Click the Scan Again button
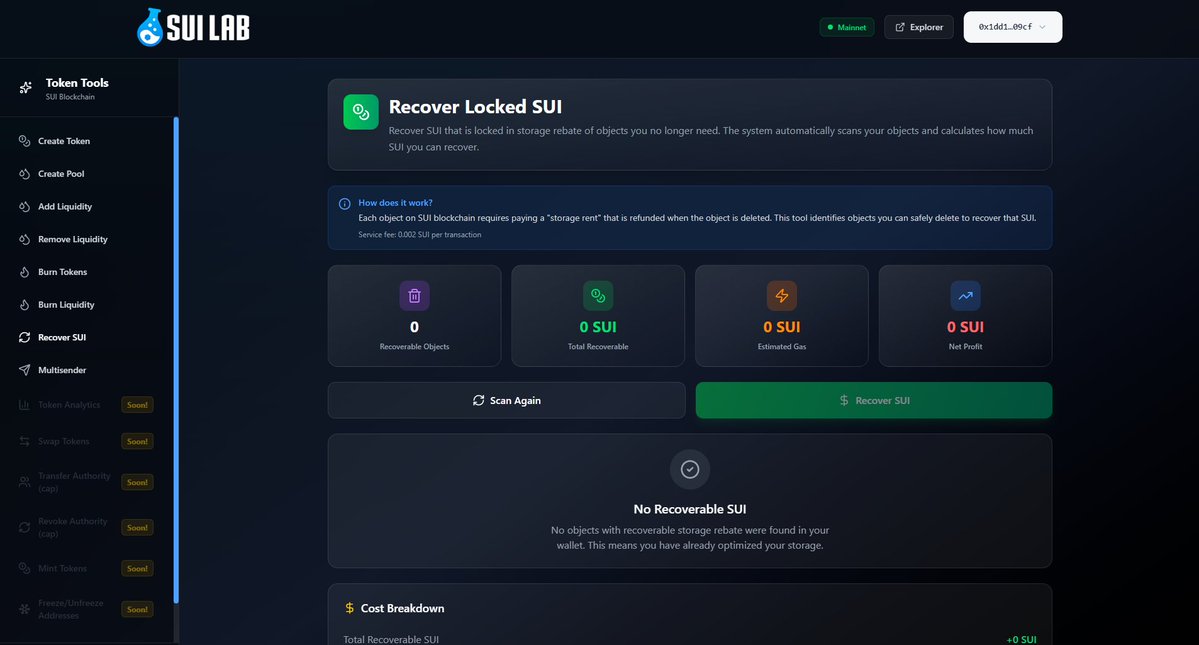Screen dimensions: 1199x645 point(506,399)
